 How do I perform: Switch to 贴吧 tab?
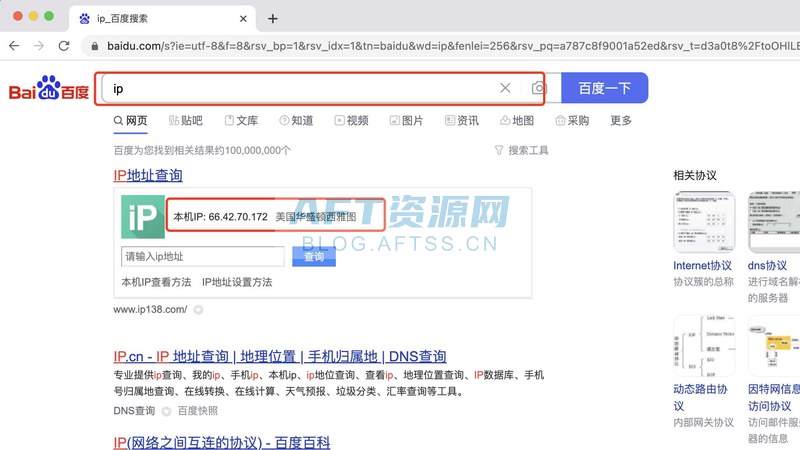pyautogui.click(x=185, y=121)
